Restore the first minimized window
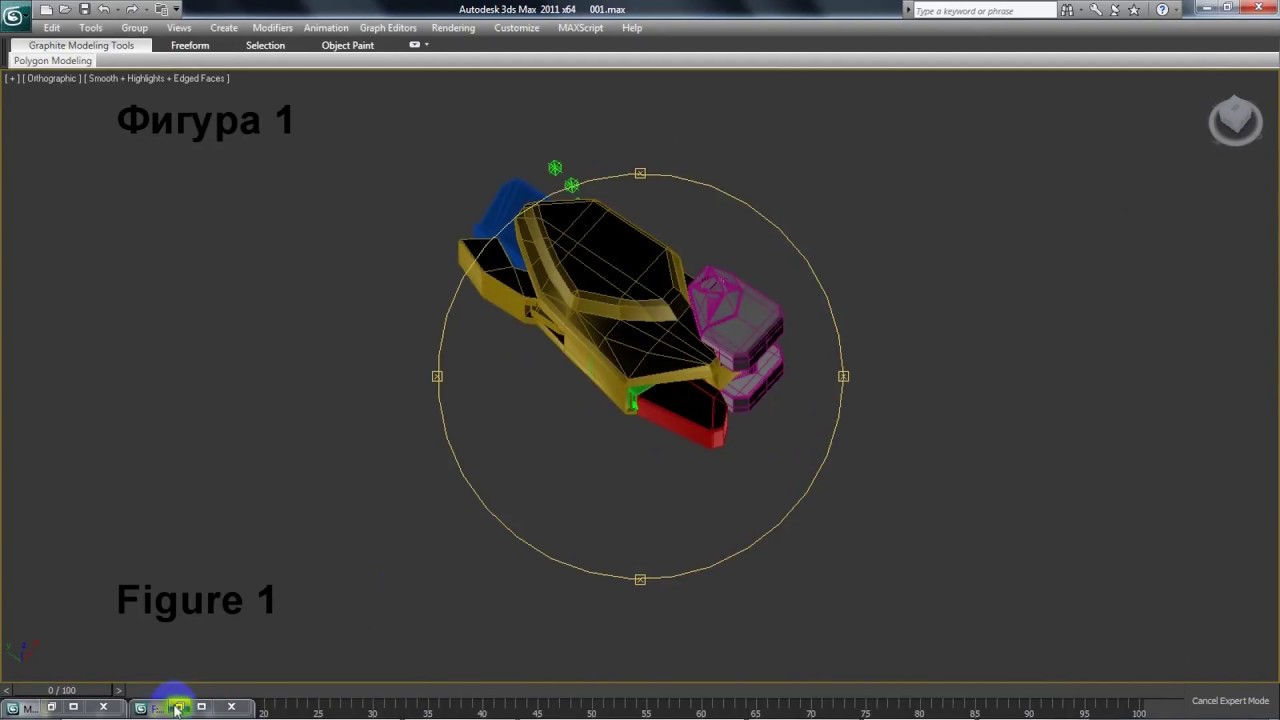 point(52,707)
